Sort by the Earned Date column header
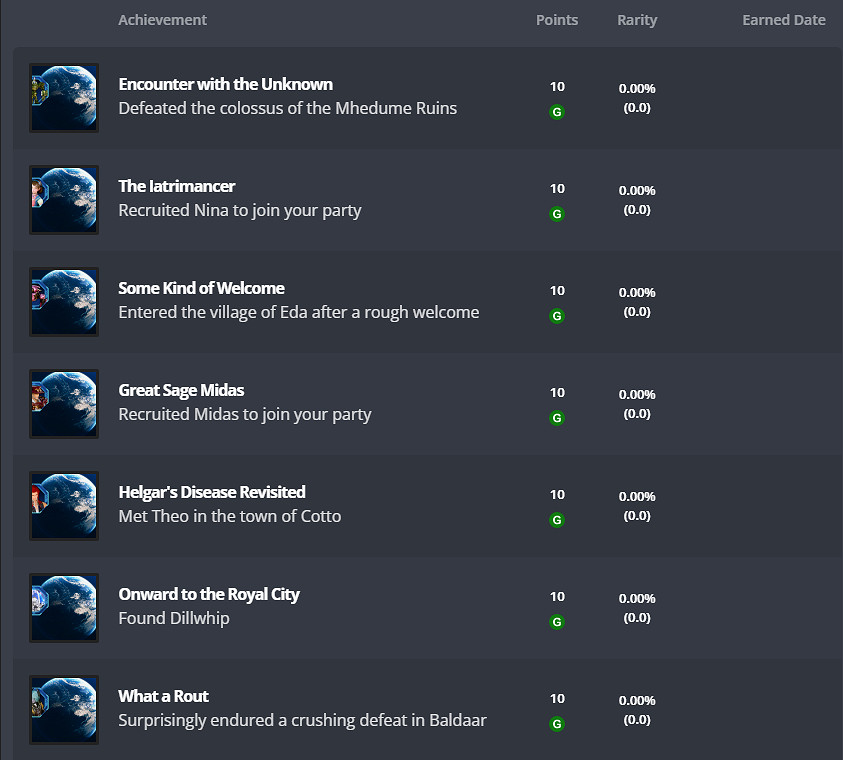 click(783, 20)
